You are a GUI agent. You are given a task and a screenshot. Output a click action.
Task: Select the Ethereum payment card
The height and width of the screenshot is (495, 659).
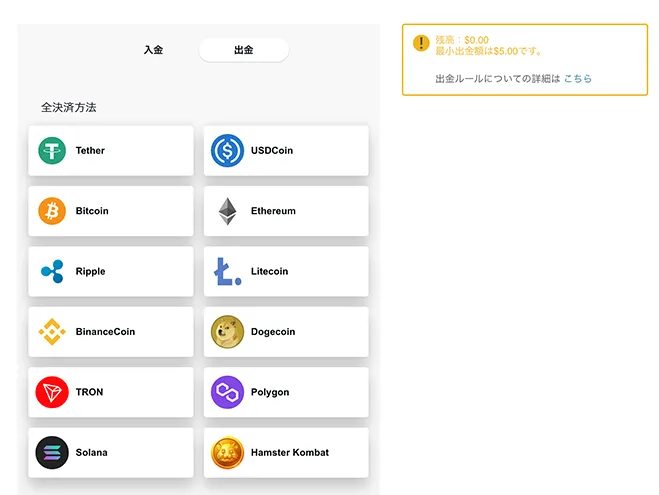click(286, 211)
